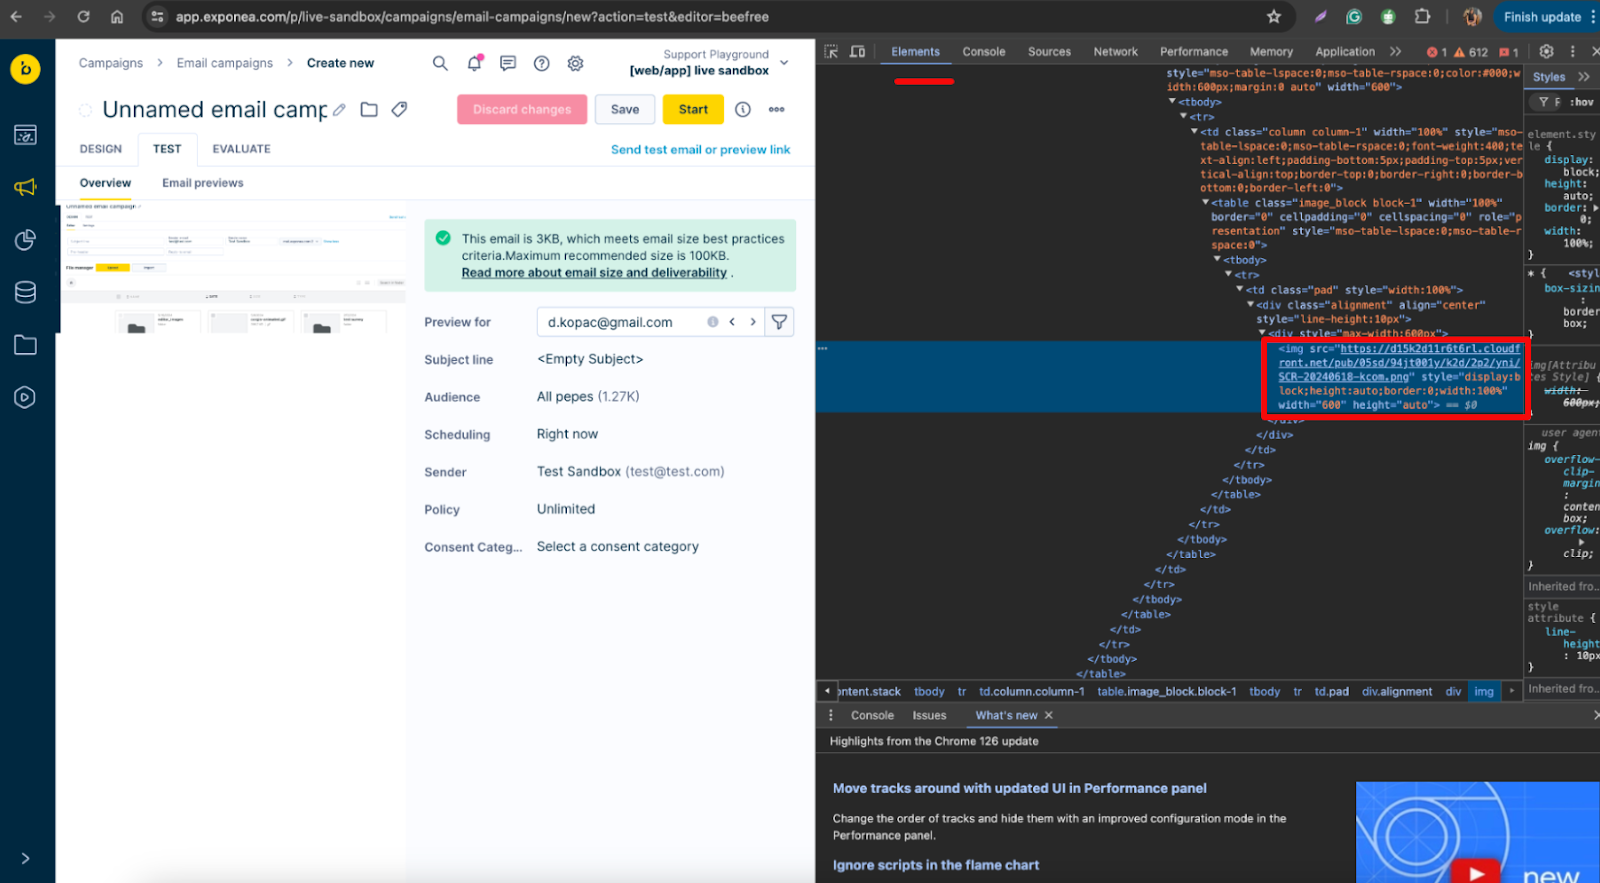1600x883 pixels.
Task: Open the three-dot more options menu
Action: (x=777, y=110)
